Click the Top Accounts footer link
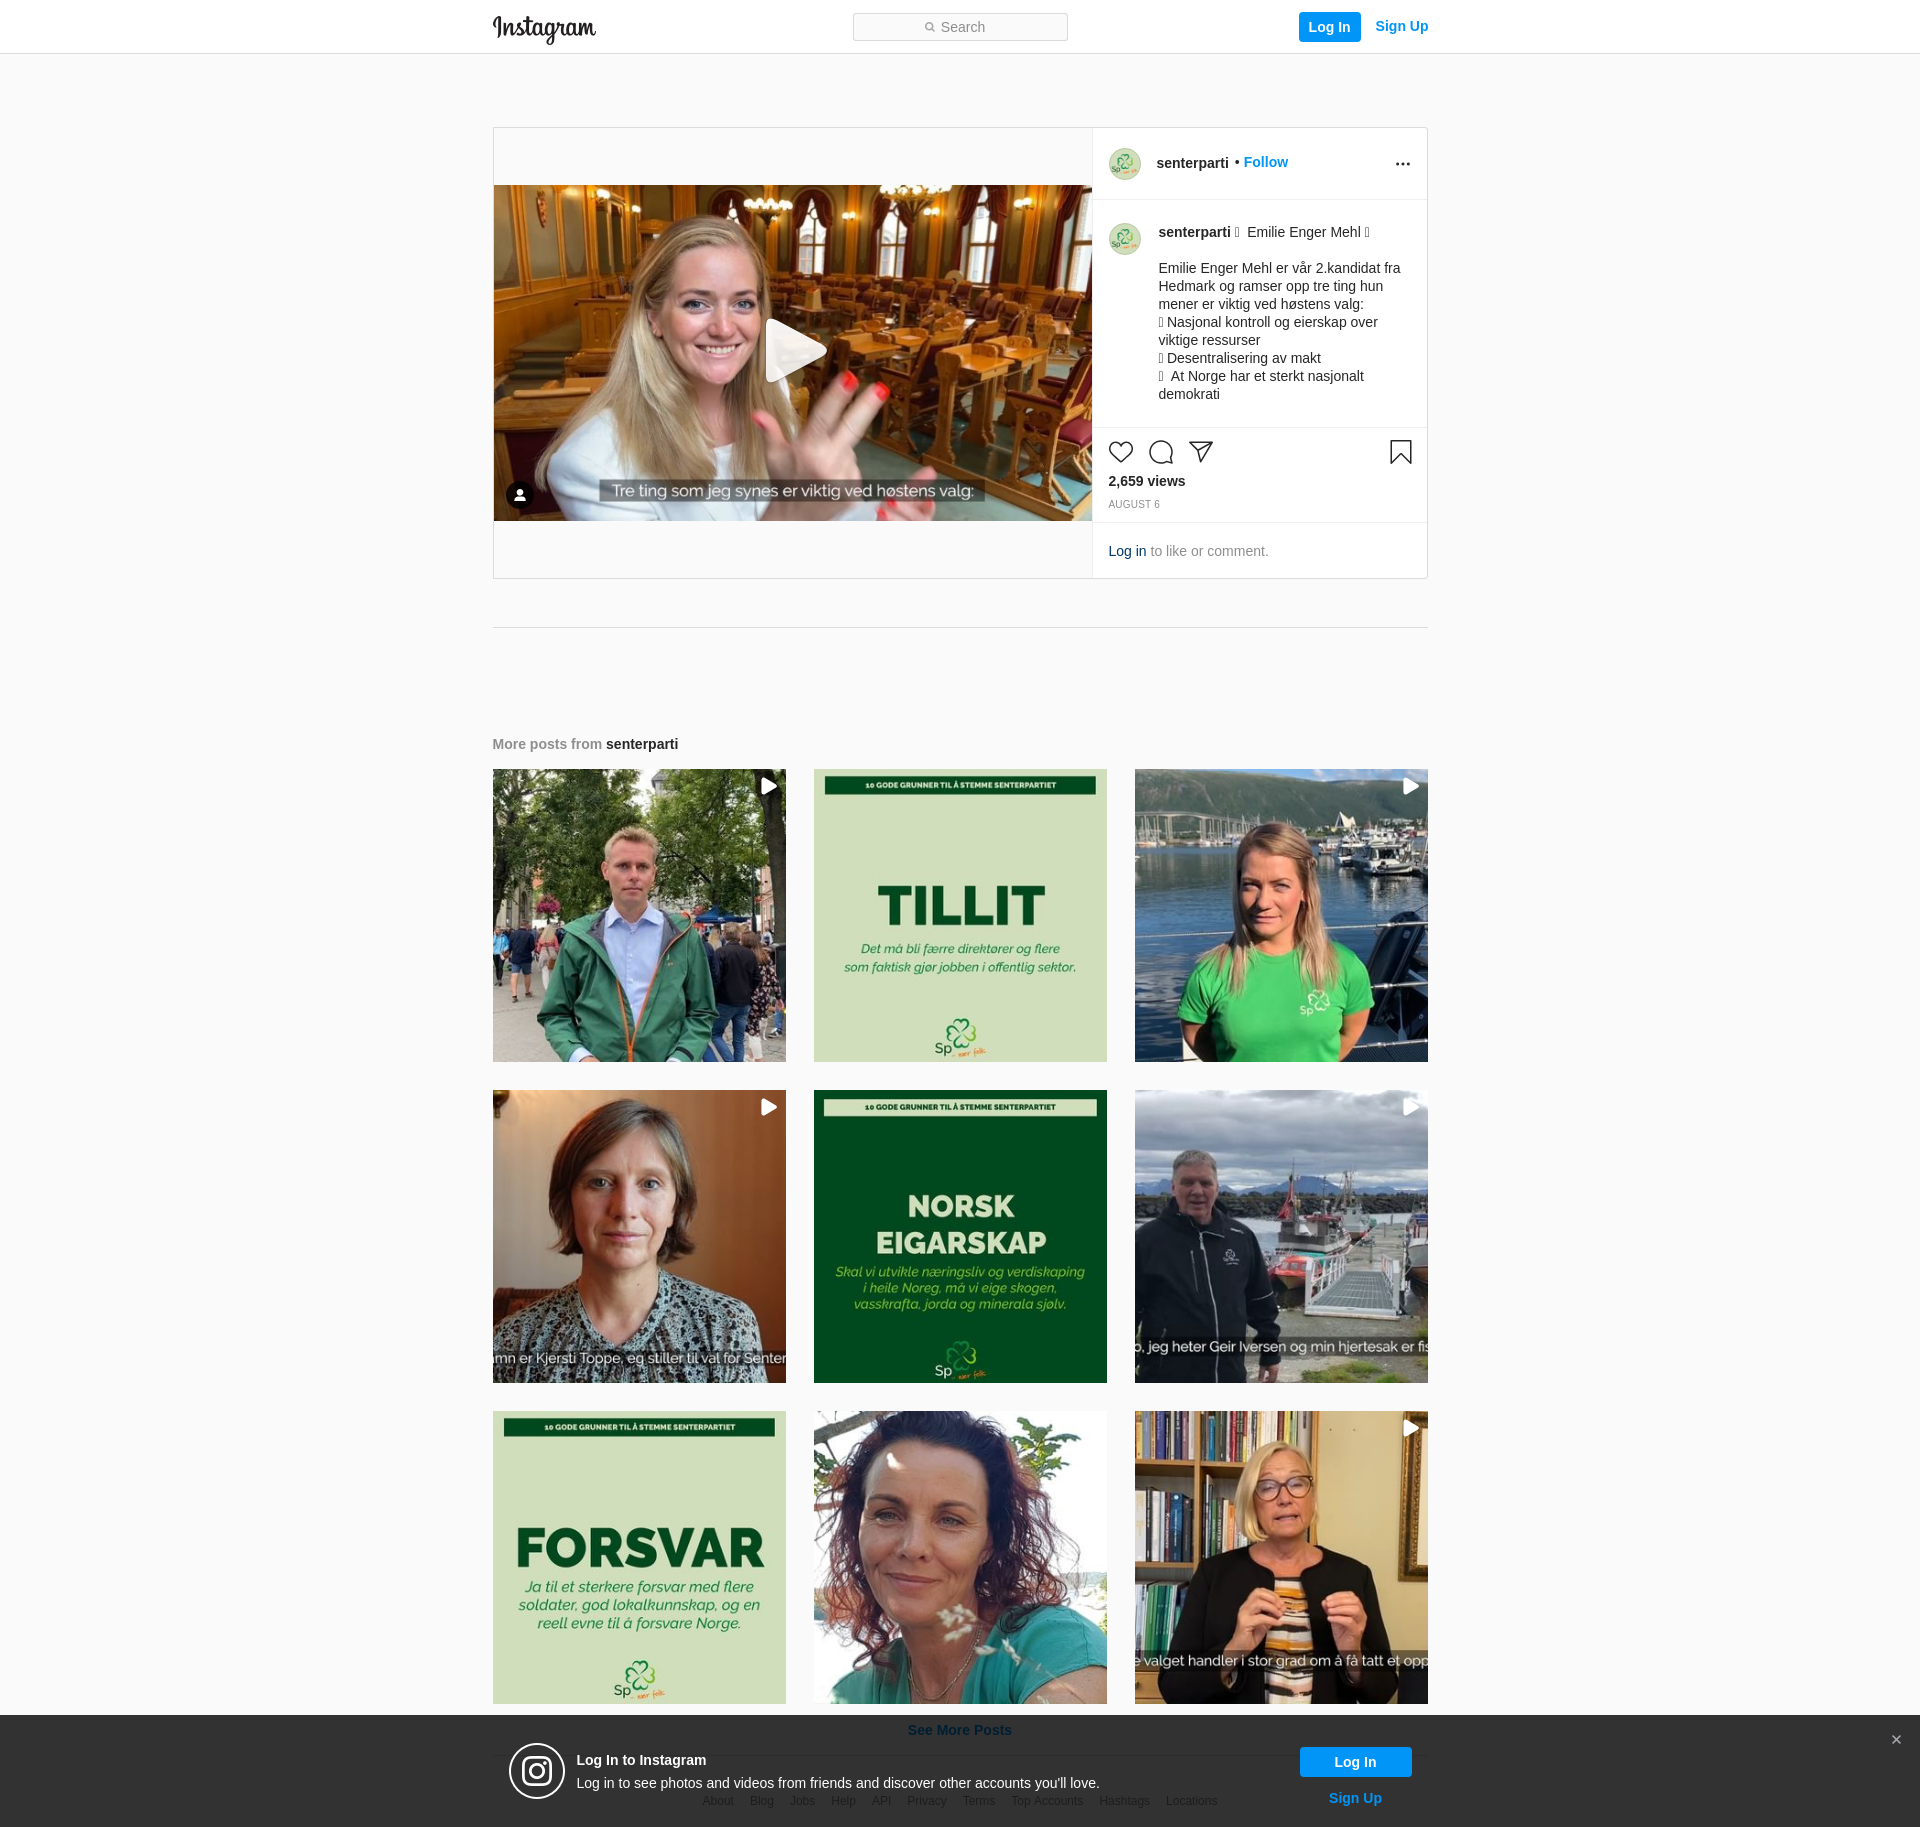The width and height of the screenshot is (1920, 1827). click(x=1047, y=1801)
